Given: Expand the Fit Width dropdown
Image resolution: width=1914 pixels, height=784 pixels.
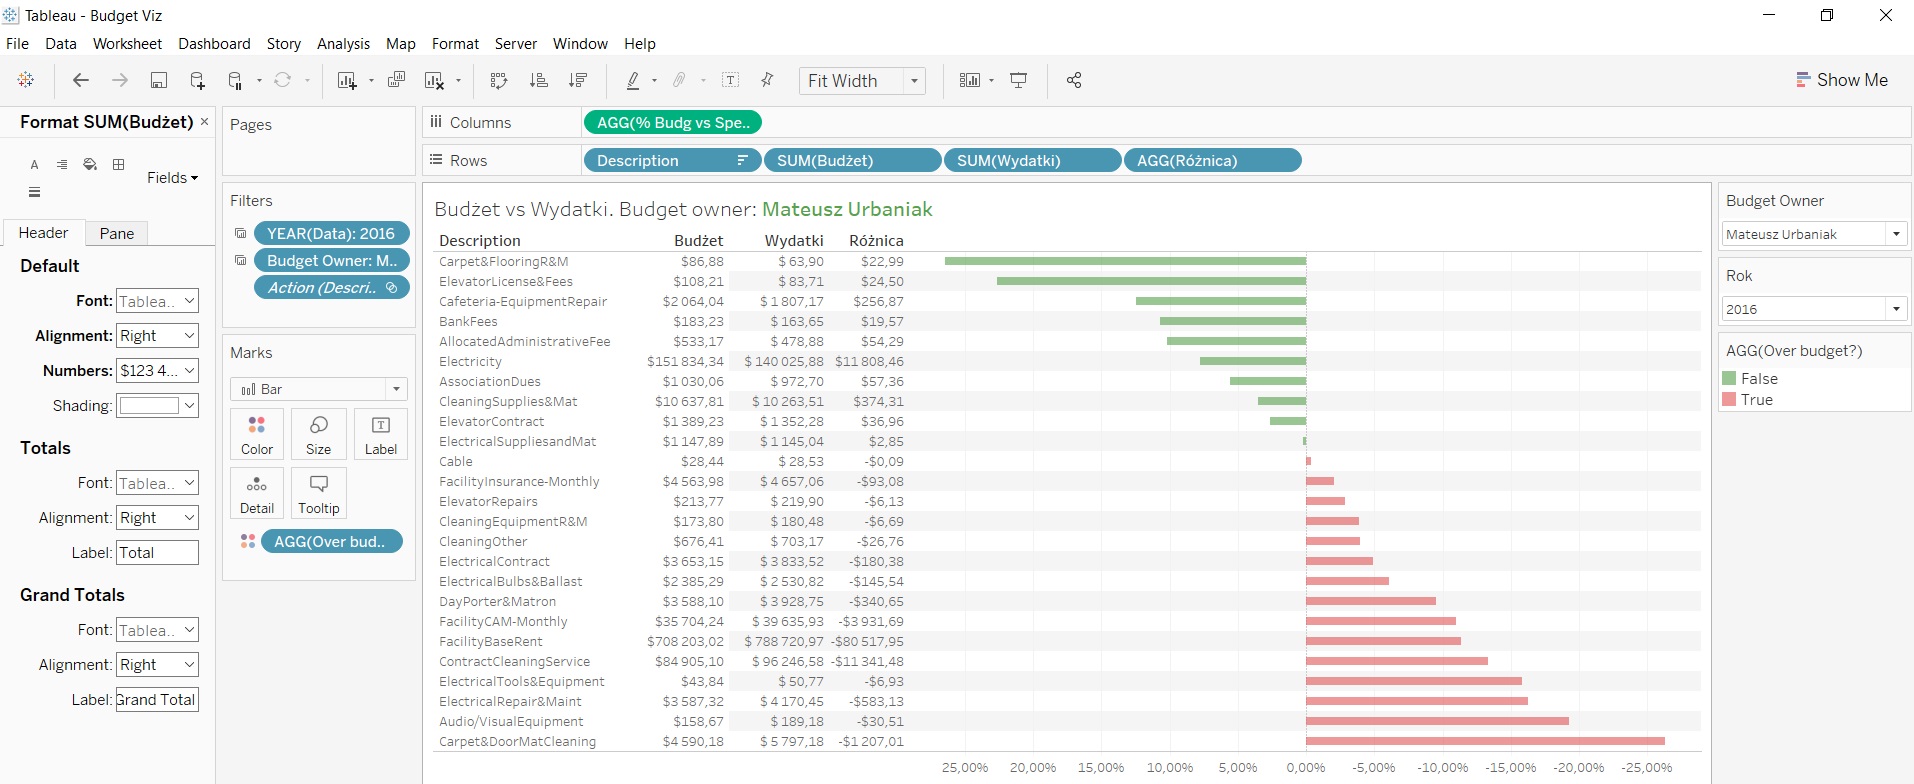Looking at the screenshot, I should [914, 81].
